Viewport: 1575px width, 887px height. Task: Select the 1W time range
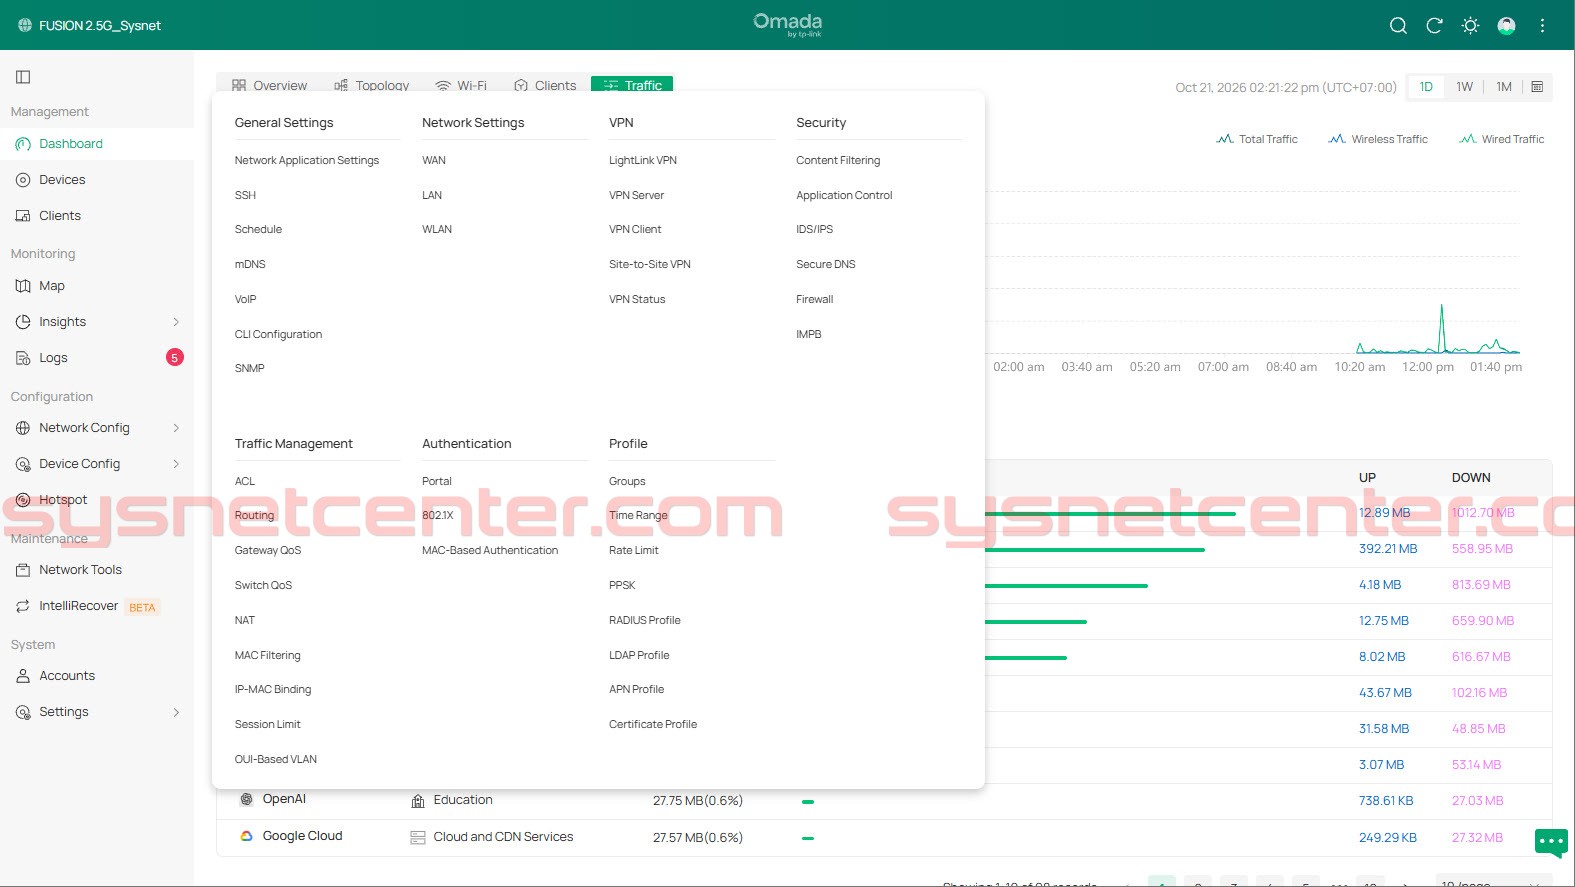[1464, 87]
